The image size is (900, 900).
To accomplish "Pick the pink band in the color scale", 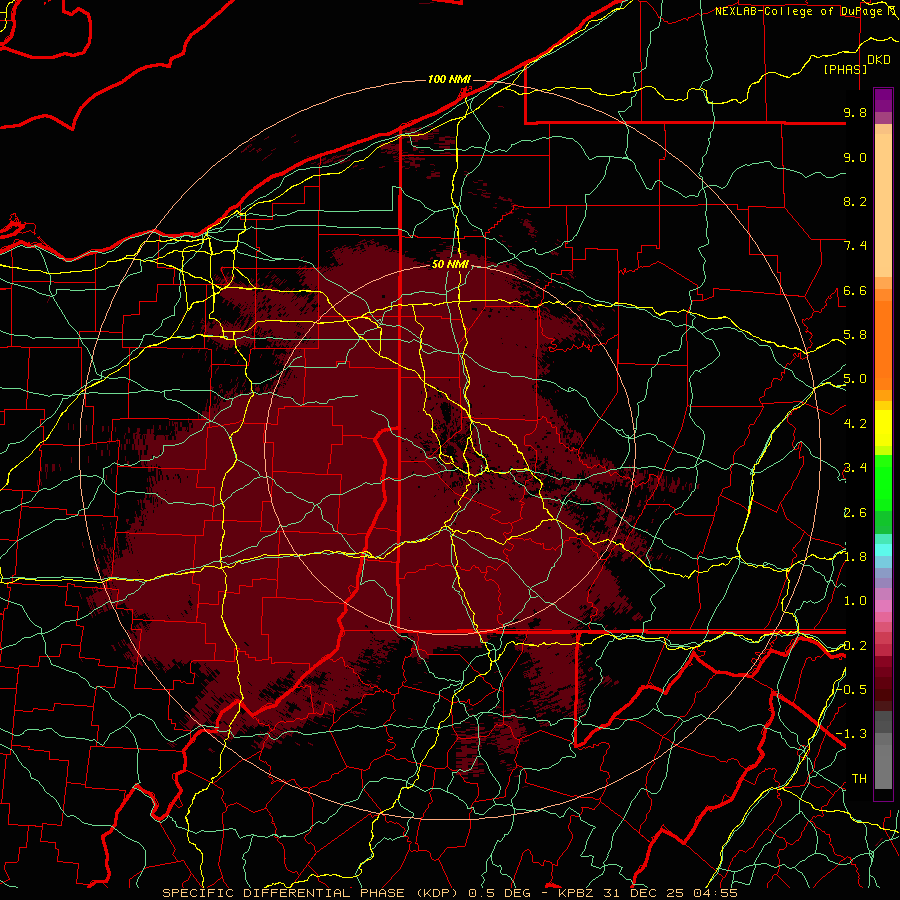I will pos(883,606).
